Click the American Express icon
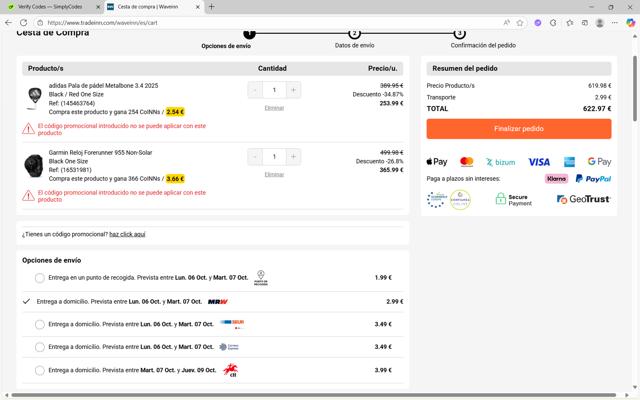 click(569, 162)
